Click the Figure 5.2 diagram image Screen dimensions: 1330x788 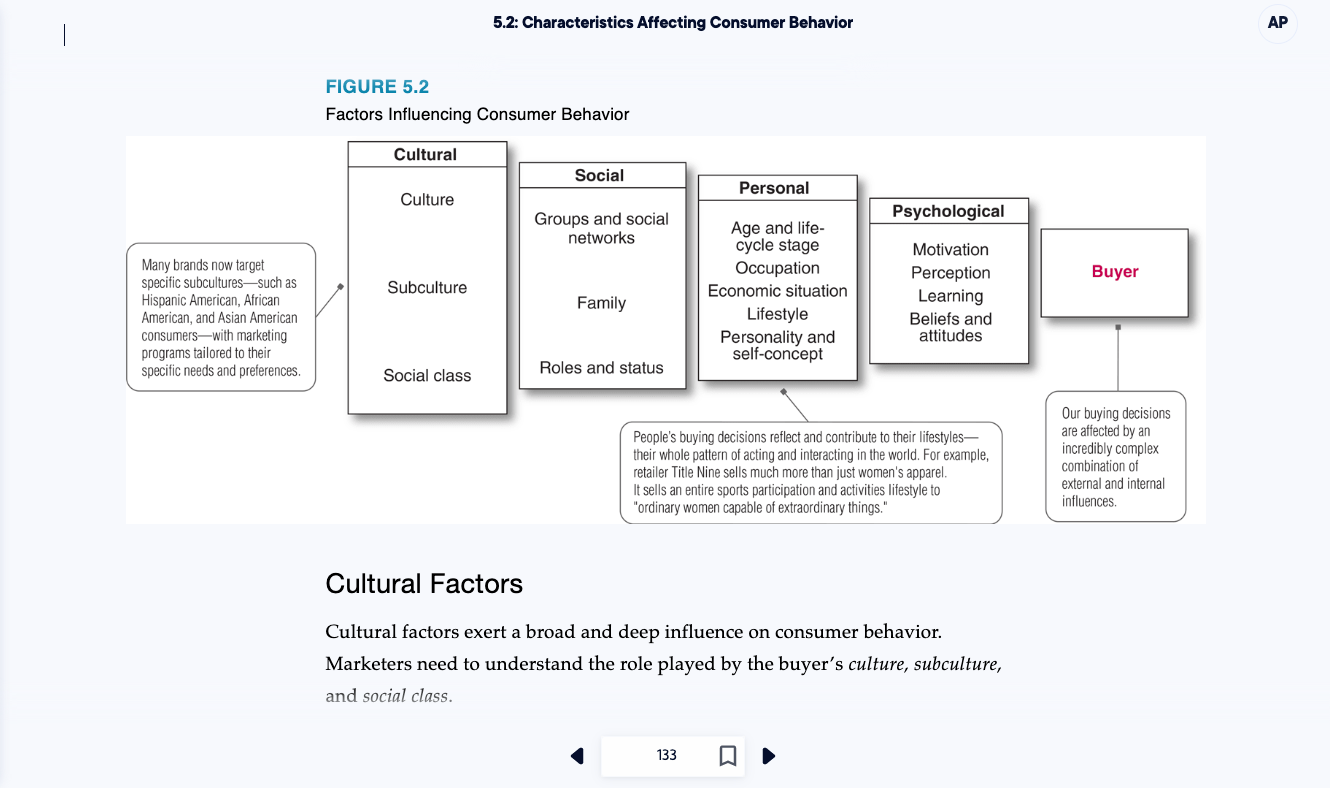coord(666,330)
